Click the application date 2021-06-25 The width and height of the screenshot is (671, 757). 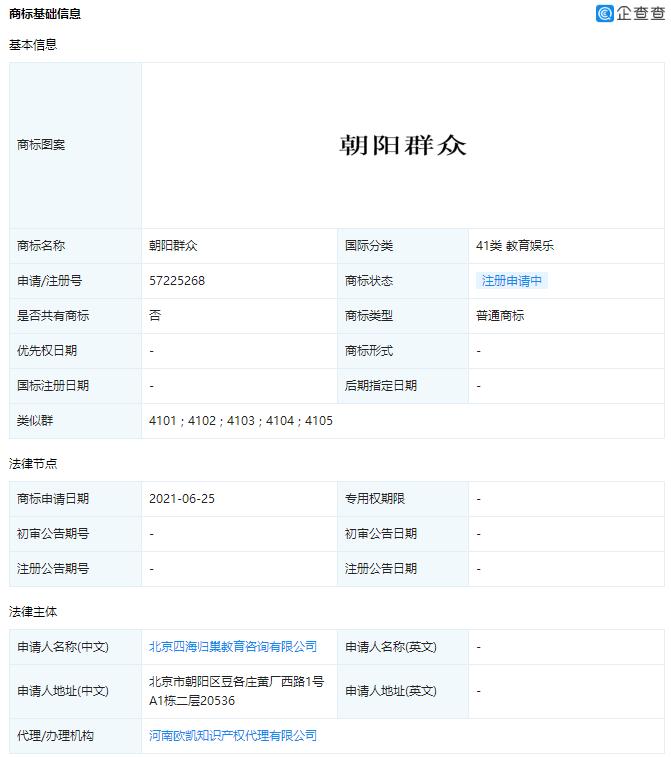[x=182, y=499]
